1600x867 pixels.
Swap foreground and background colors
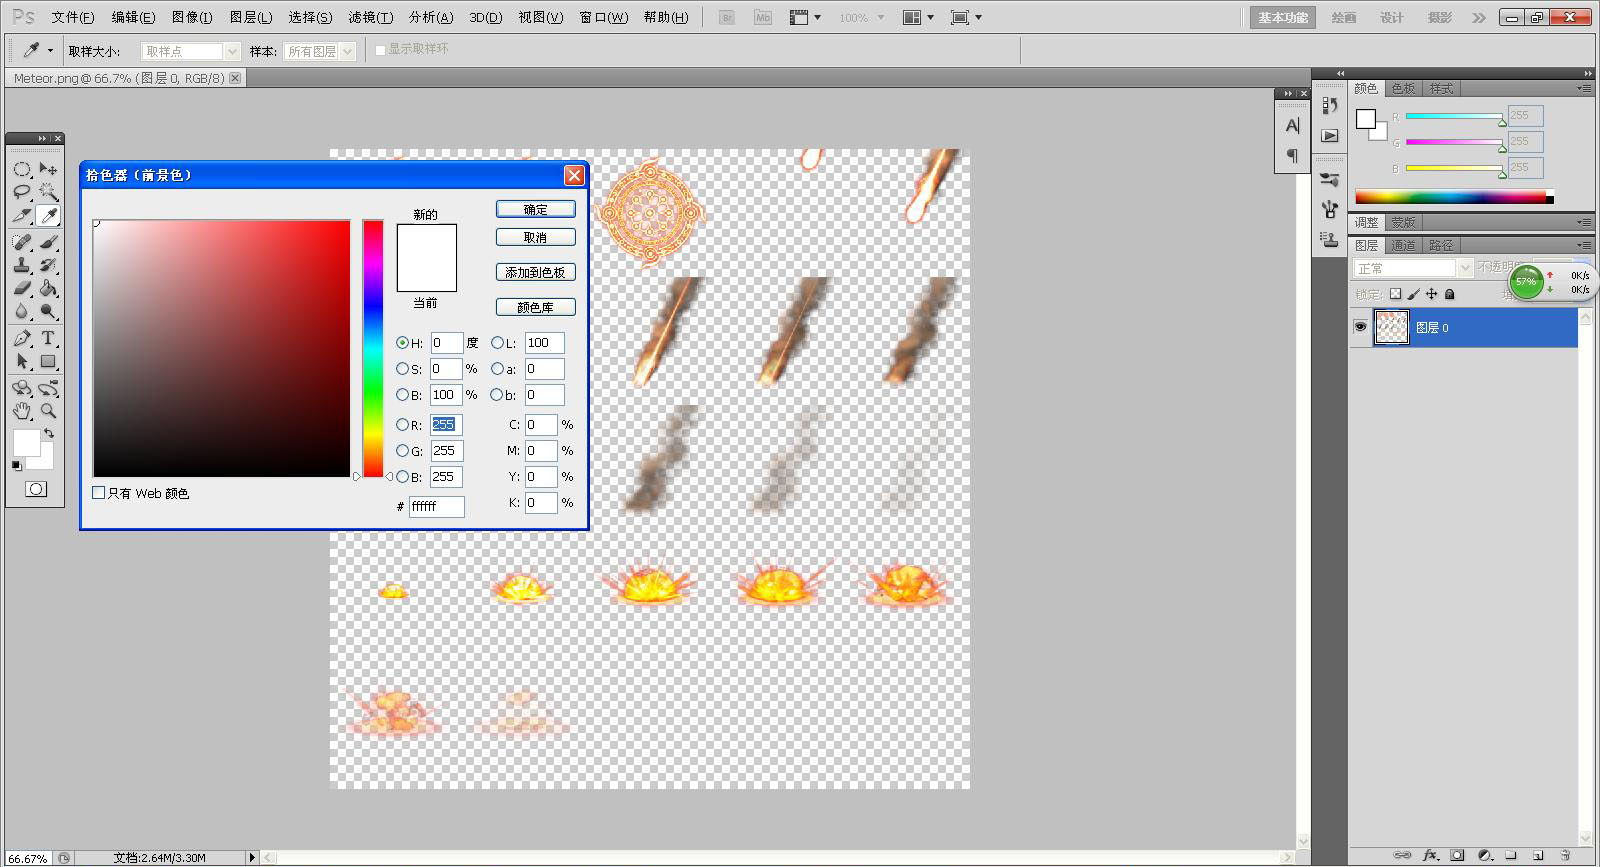pyautogui.click(x=48, y=434)
